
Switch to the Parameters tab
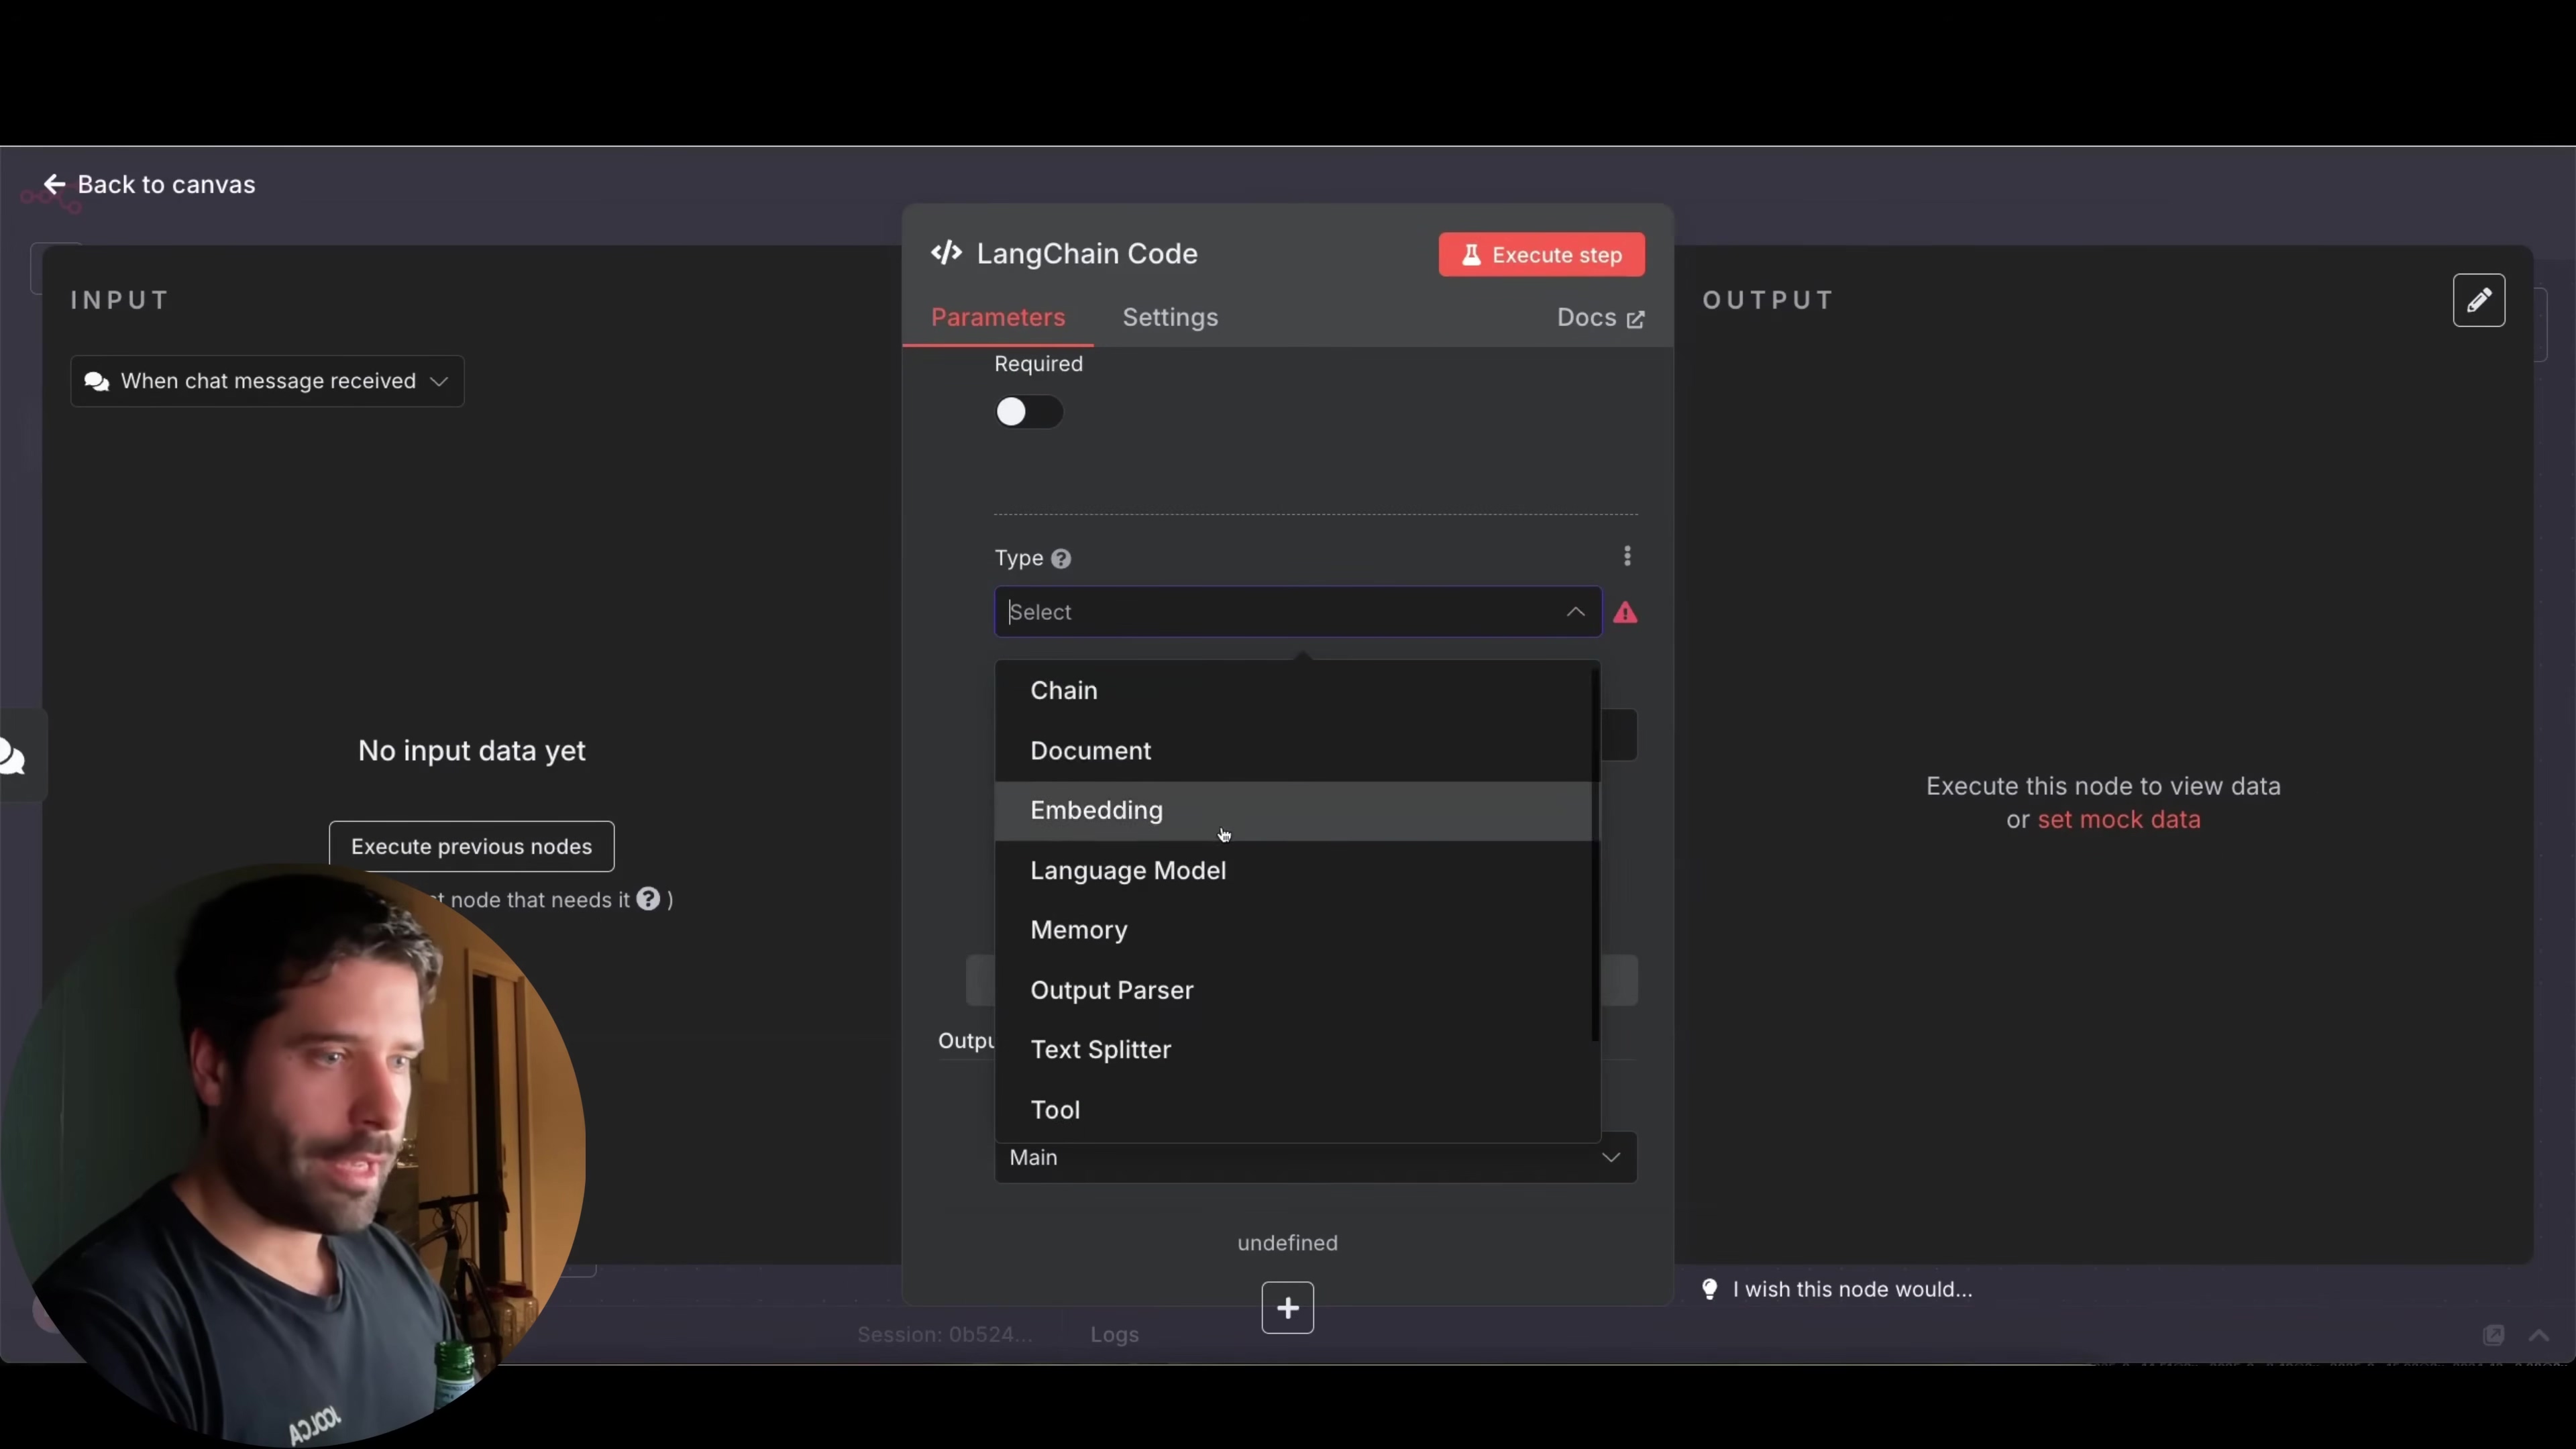[x=997, y=317]
